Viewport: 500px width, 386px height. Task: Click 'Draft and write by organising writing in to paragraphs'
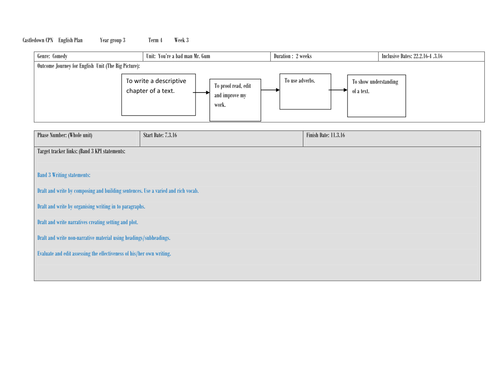point(91,207)
